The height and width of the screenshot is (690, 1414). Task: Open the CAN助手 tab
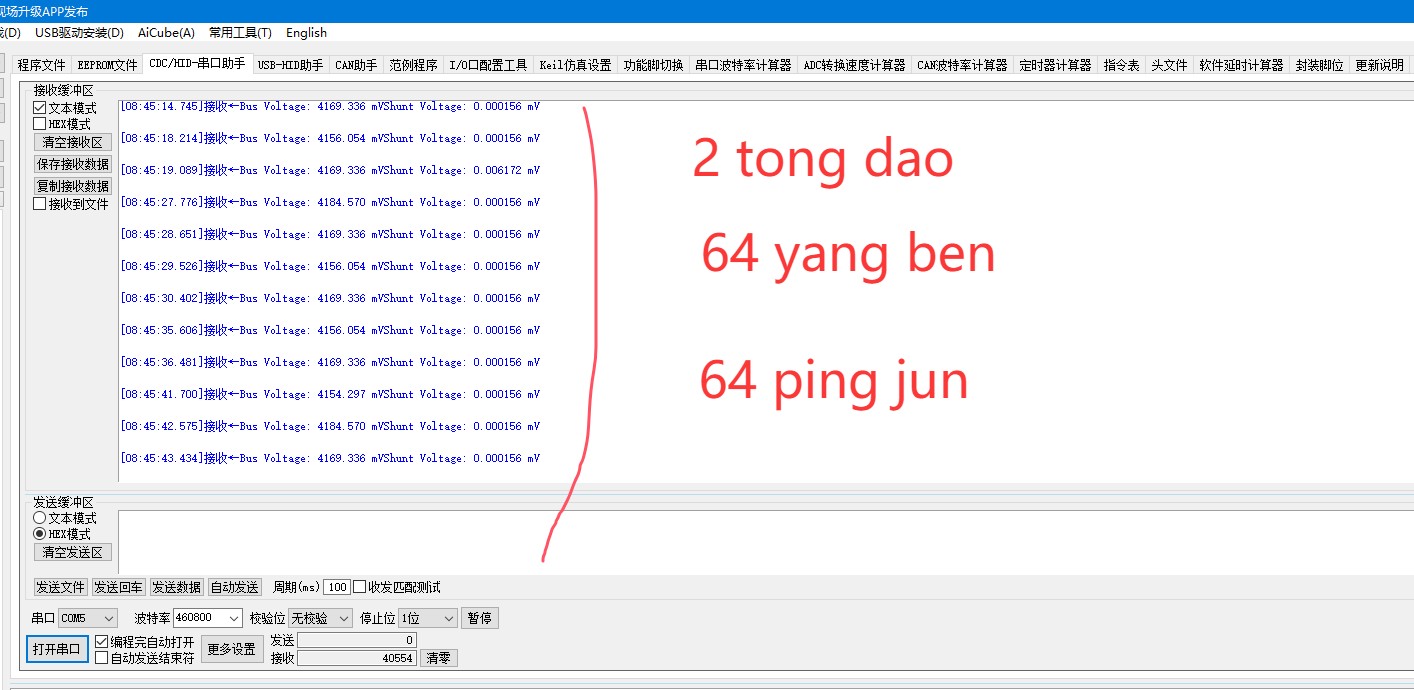click(356, 65)
